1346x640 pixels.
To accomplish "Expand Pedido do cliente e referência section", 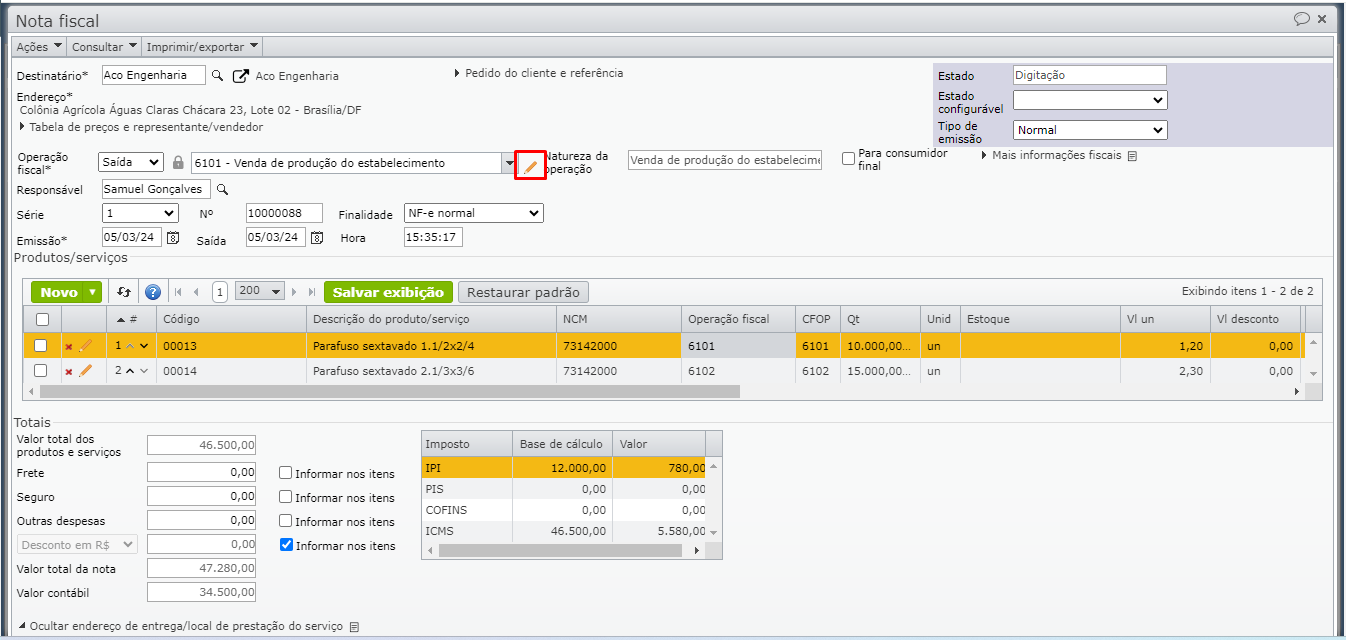I will pyautogui.click(x=538, y=73).
